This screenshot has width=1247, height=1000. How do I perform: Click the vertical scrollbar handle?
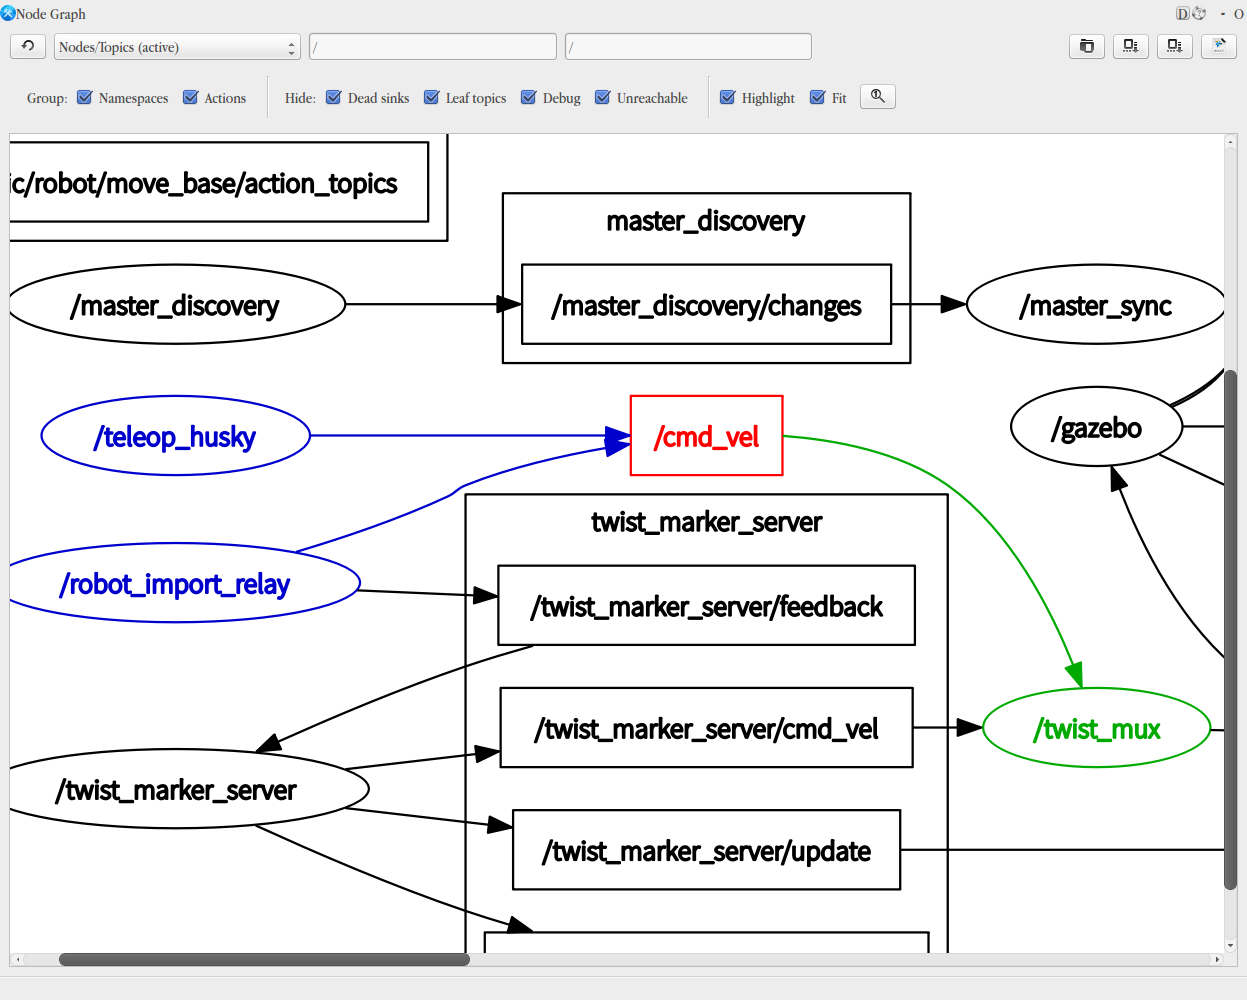pos(1230,630)
